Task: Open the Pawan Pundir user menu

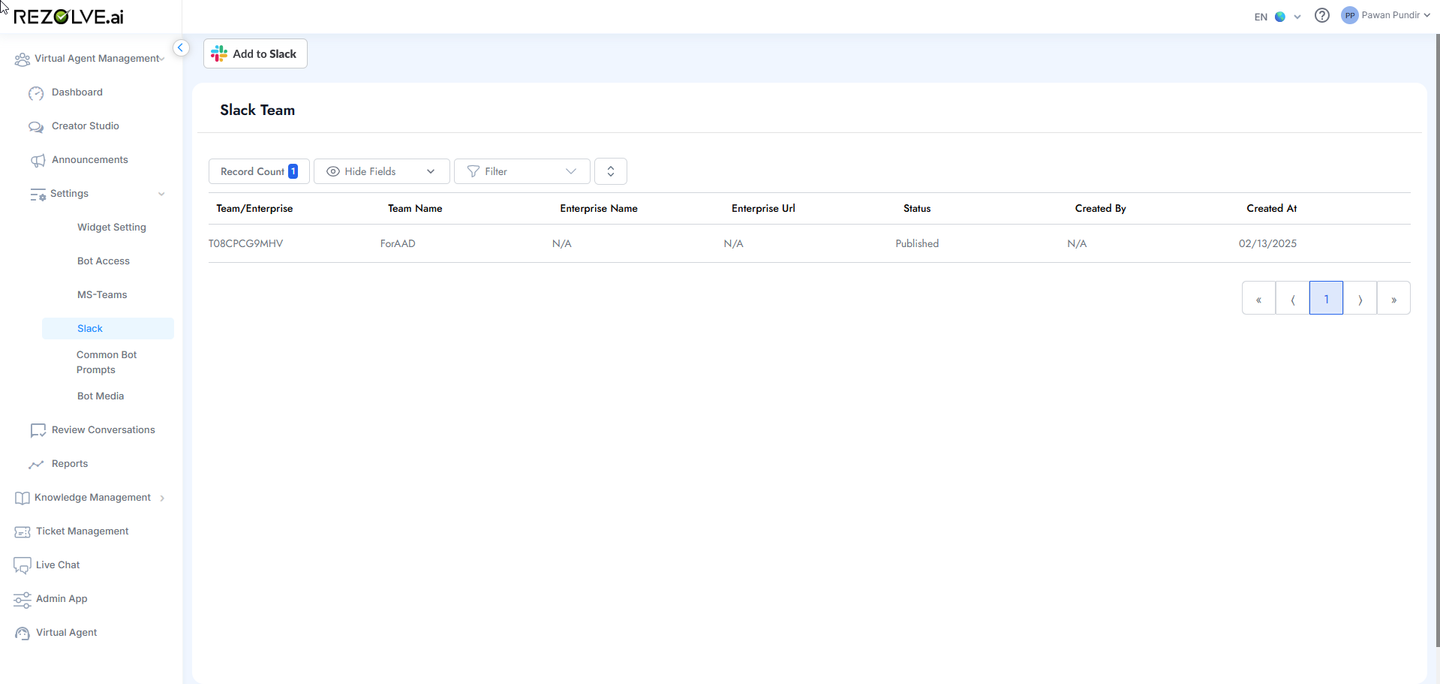Action: click(x=1386, y=16)
